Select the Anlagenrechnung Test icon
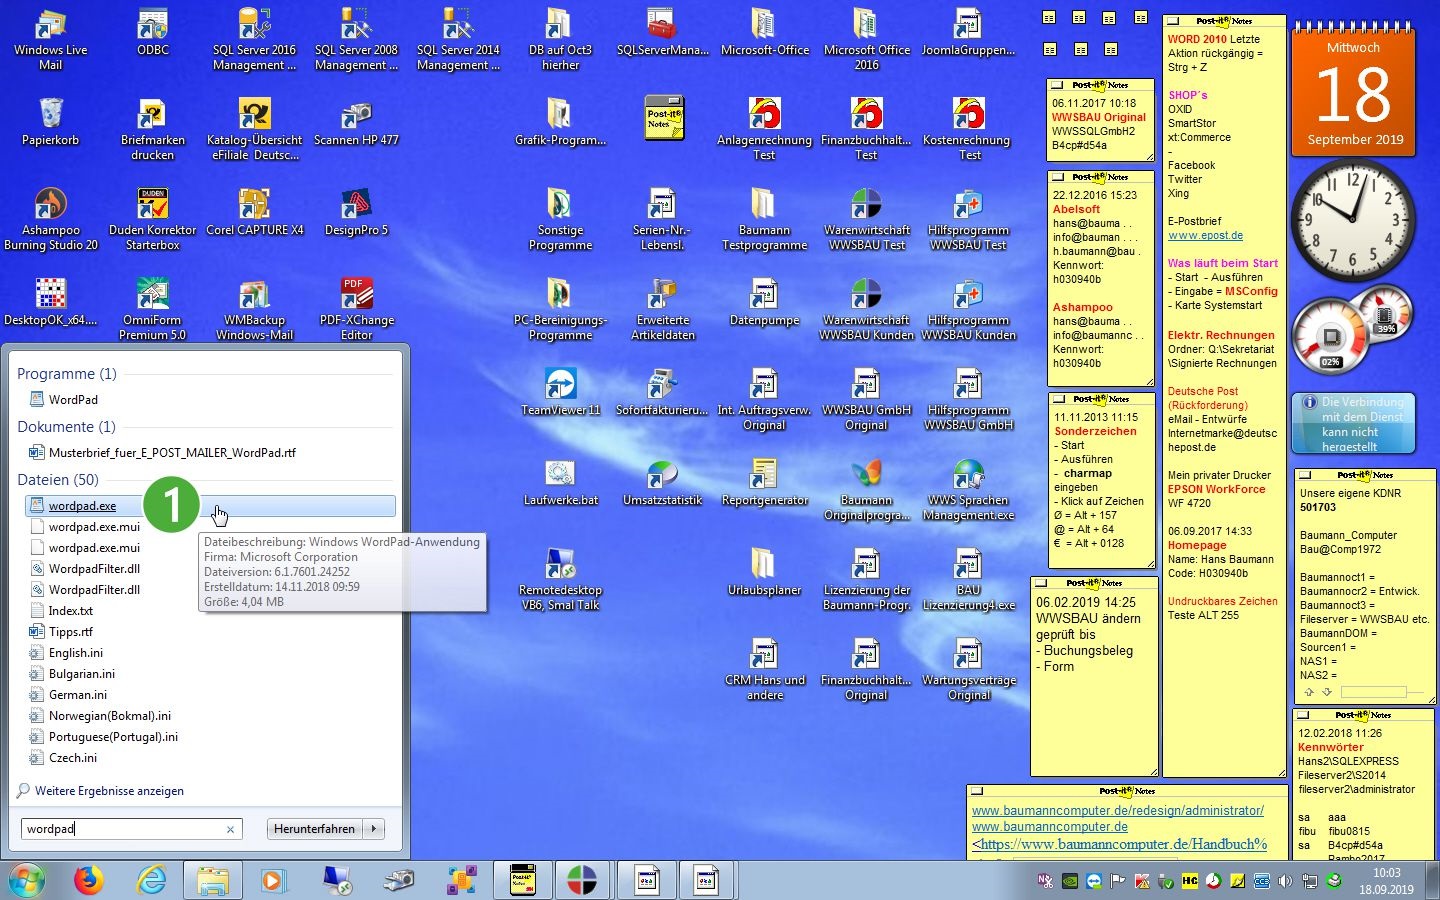Viewport: 1440px width, 900px height. click(764, 130)
